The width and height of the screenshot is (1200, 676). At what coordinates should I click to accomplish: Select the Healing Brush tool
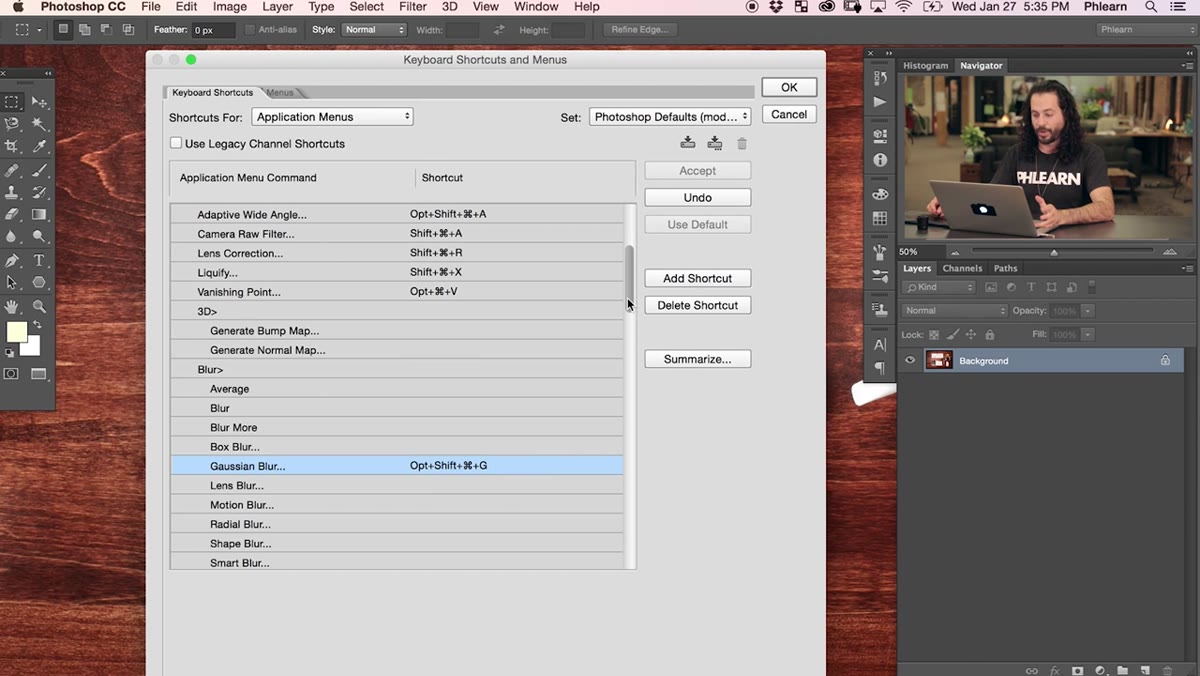coord(12,170)
